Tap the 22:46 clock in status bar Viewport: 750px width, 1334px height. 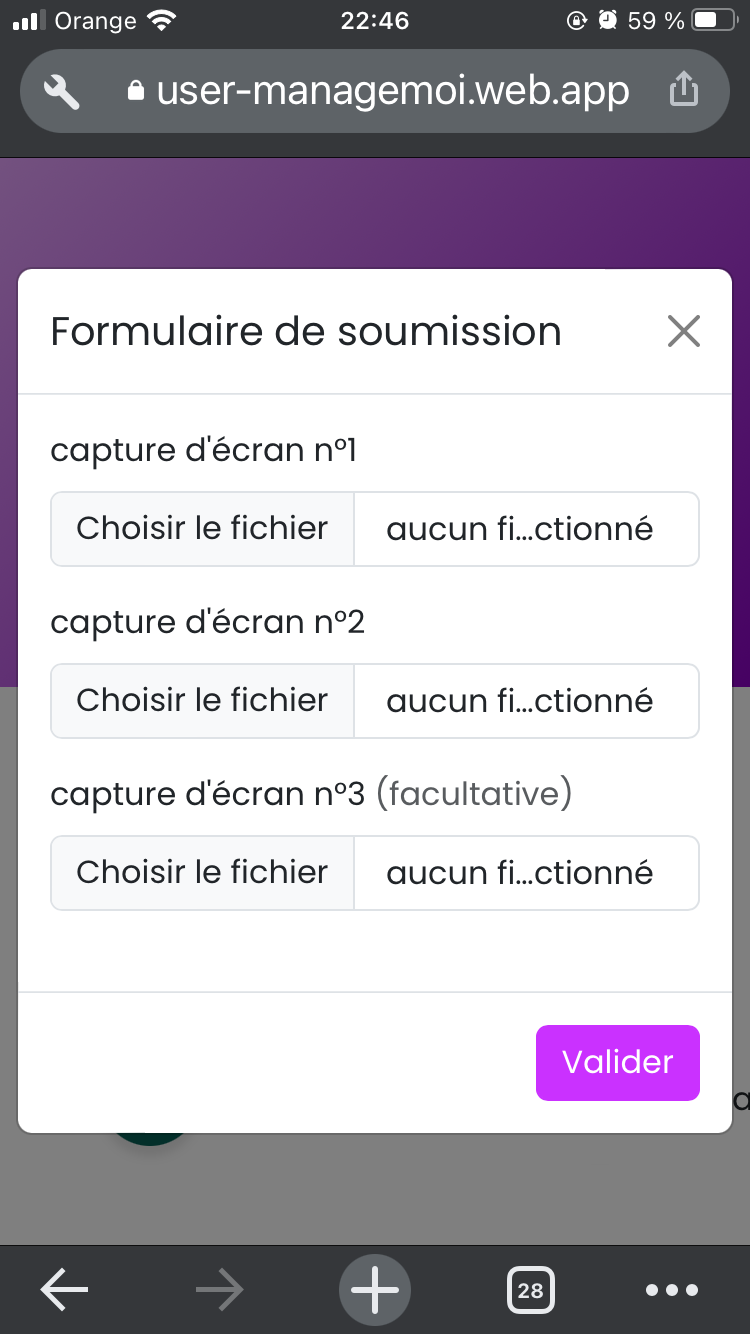coord(375,20)
